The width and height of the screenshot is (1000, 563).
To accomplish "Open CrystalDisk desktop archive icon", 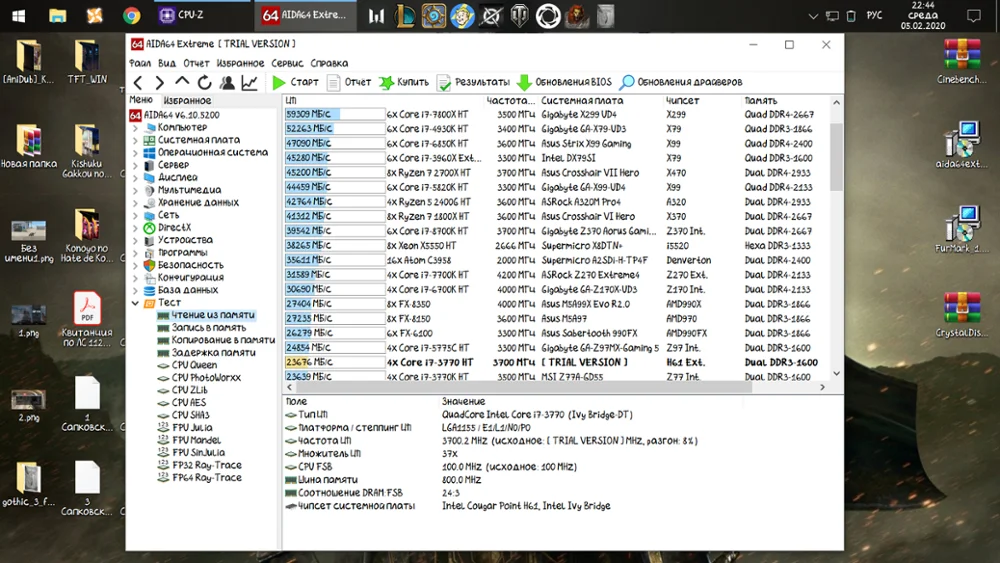I will (961, 314).
